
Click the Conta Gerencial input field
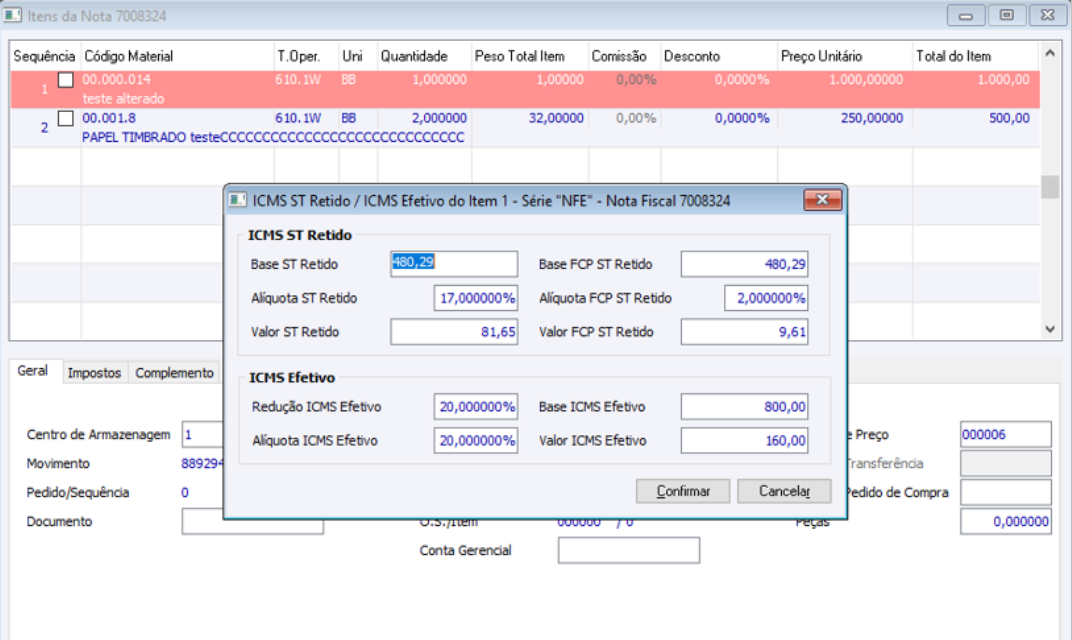pos(629,550)
